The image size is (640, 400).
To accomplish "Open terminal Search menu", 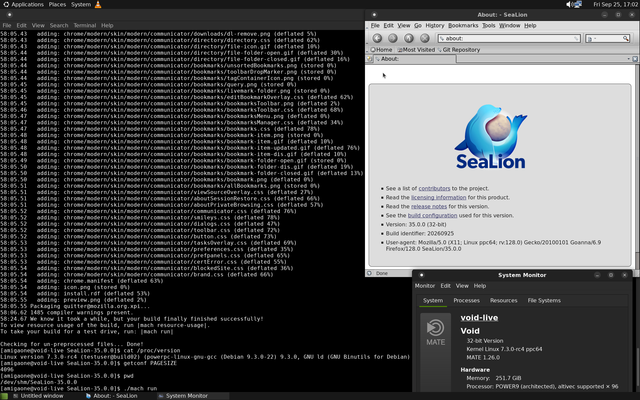I will tap(59, 25).
